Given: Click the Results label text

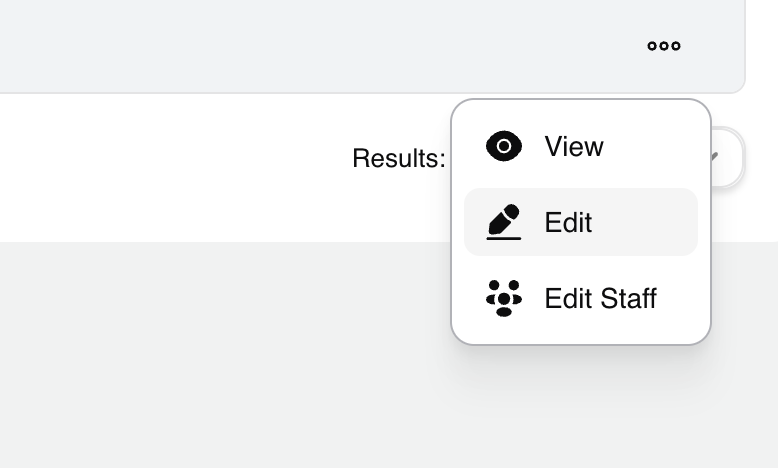Looking at the screenshot, I should tap(398, 158).
